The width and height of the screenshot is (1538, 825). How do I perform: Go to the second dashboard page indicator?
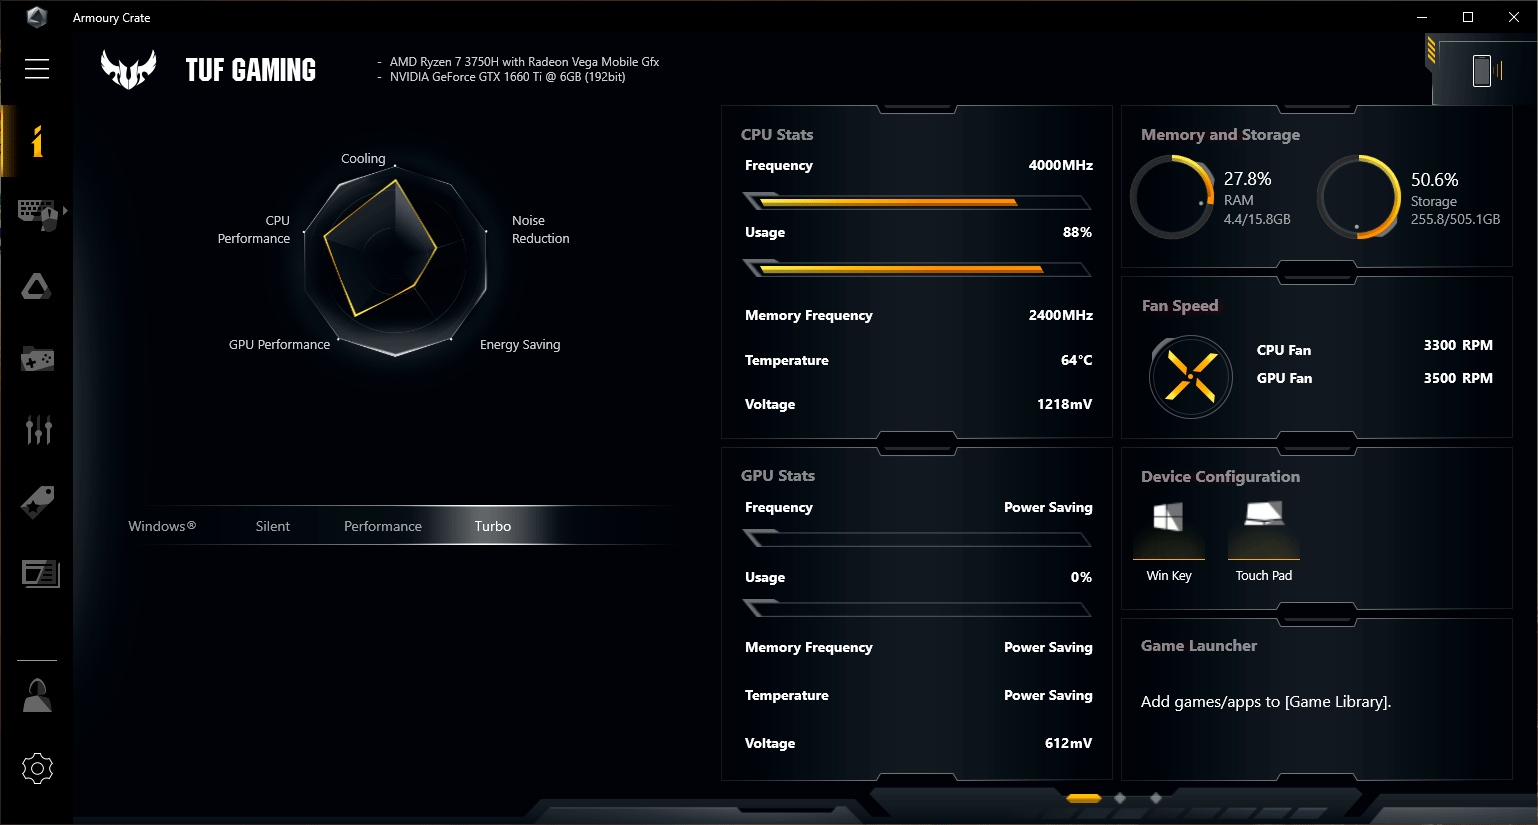[x=1120, y=798]
